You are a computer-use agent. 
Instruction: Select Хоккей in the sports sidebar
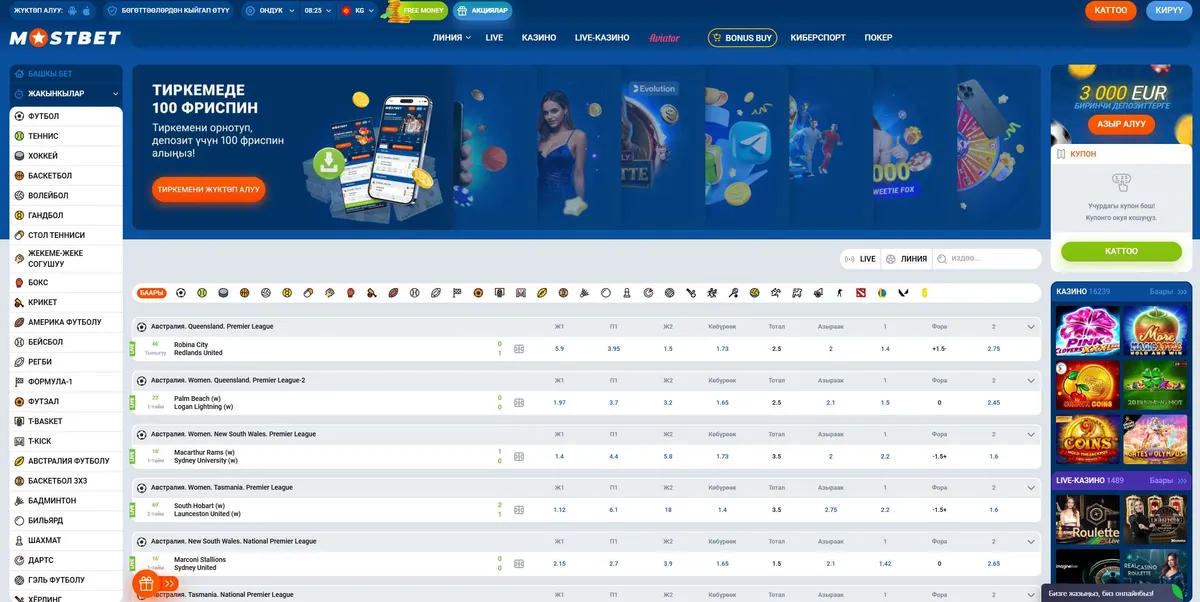click(66, 156)
